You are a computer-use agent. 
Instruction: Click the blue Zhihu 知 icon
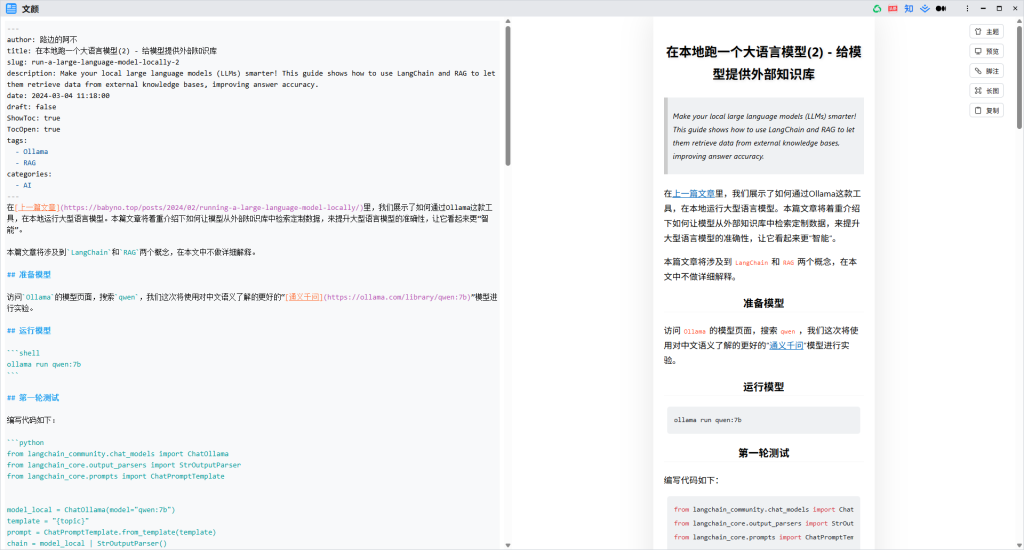tap(908, 8)
